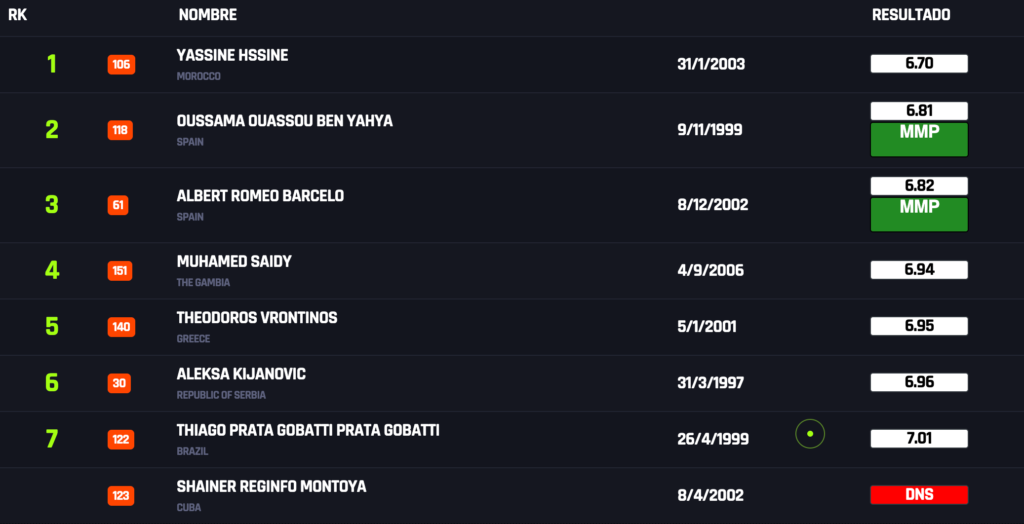Select the bib badge numbered 61

(118, 205)
